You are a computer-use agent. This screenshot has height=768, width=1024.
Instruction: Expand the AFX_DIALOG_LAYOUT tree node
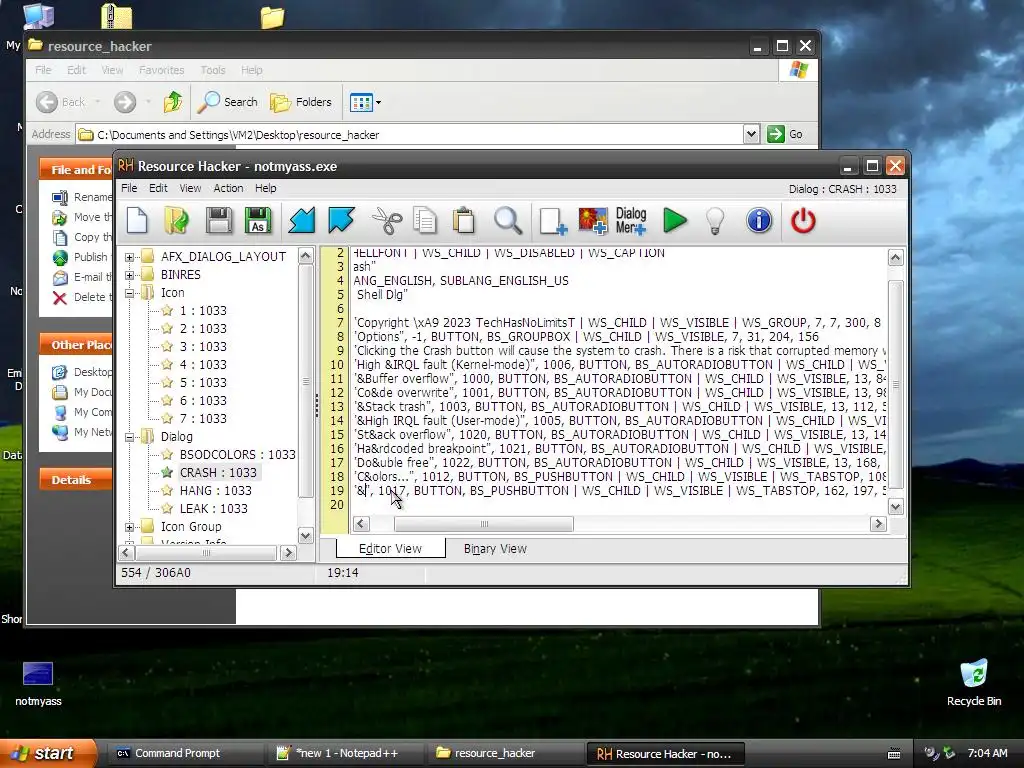coord(129,257)
